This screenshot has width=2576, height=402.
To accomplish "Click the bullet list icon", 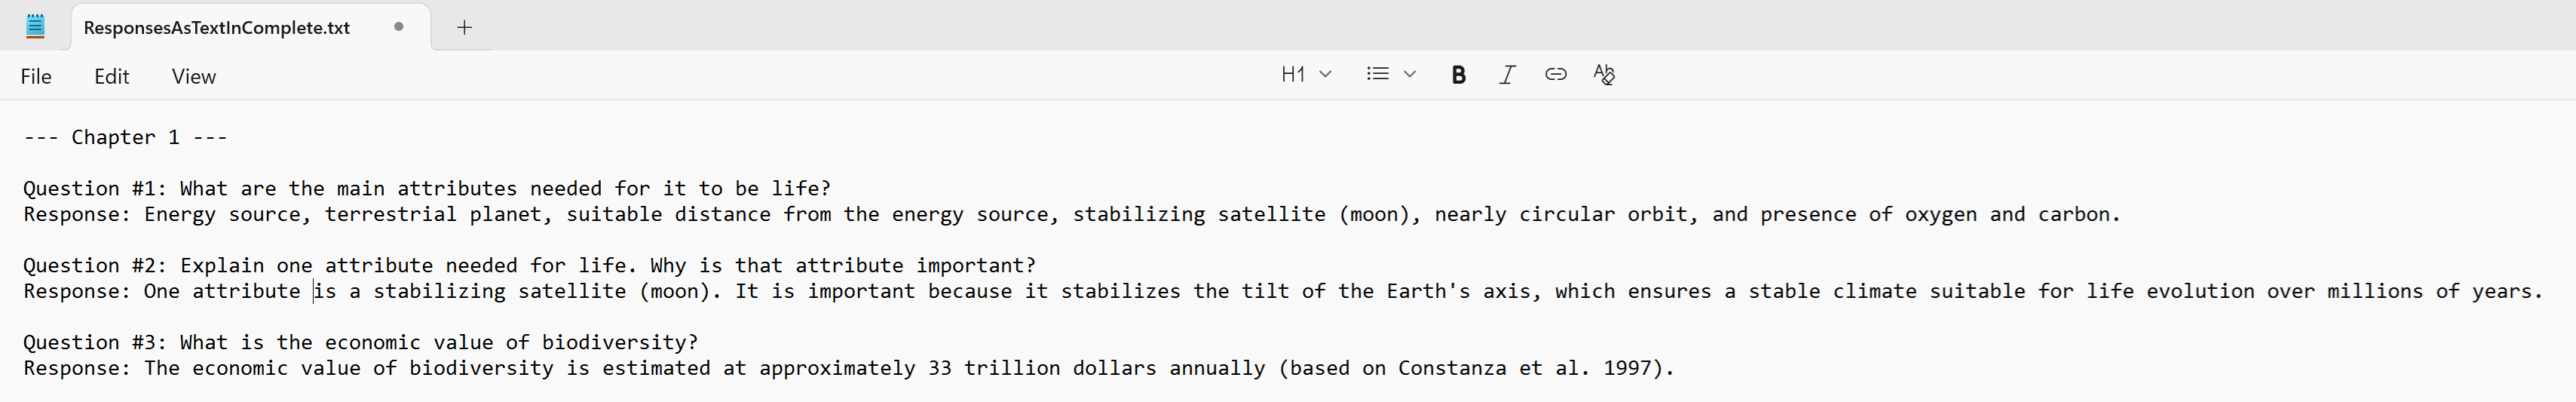I will [x=1377, y=74].
